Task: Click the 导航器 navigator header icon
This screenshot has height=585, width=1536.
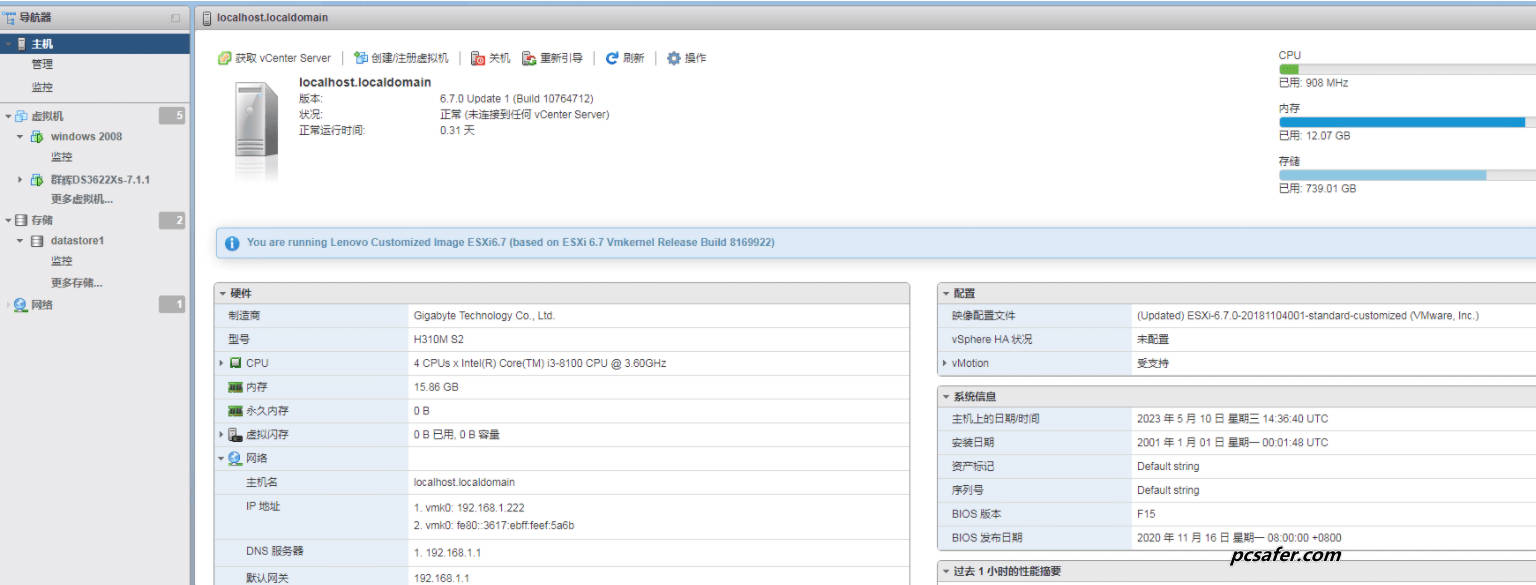Action: click(10, 17)
